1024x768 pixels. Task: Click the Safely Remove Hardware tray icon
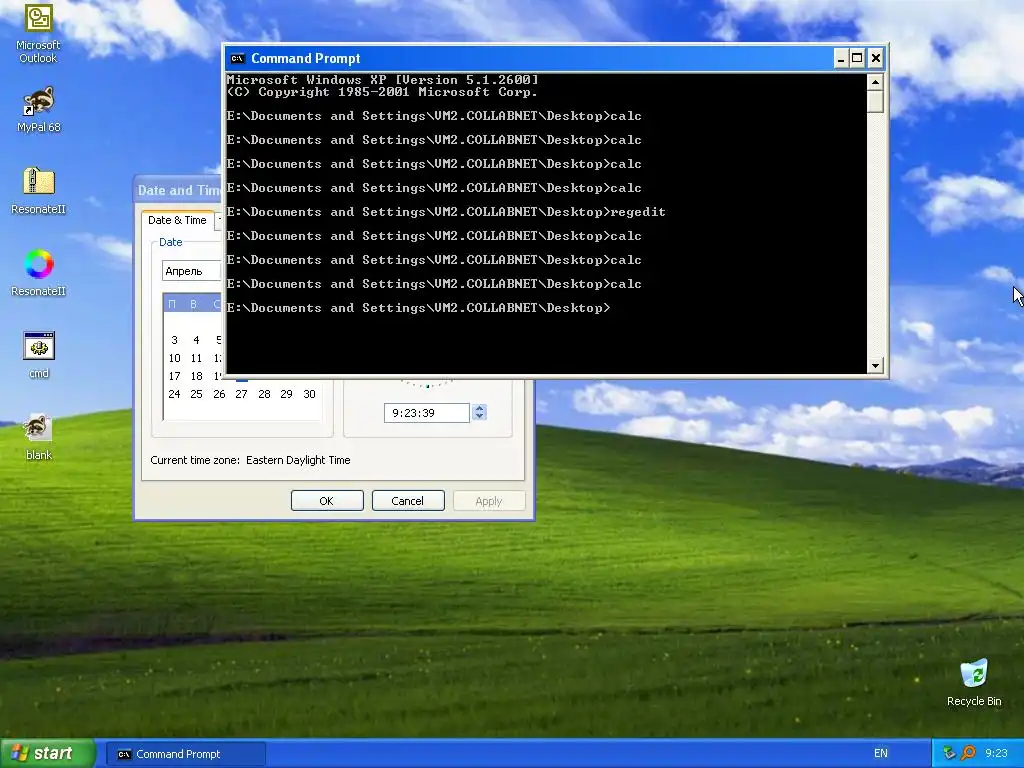click(x=950, y=753)
